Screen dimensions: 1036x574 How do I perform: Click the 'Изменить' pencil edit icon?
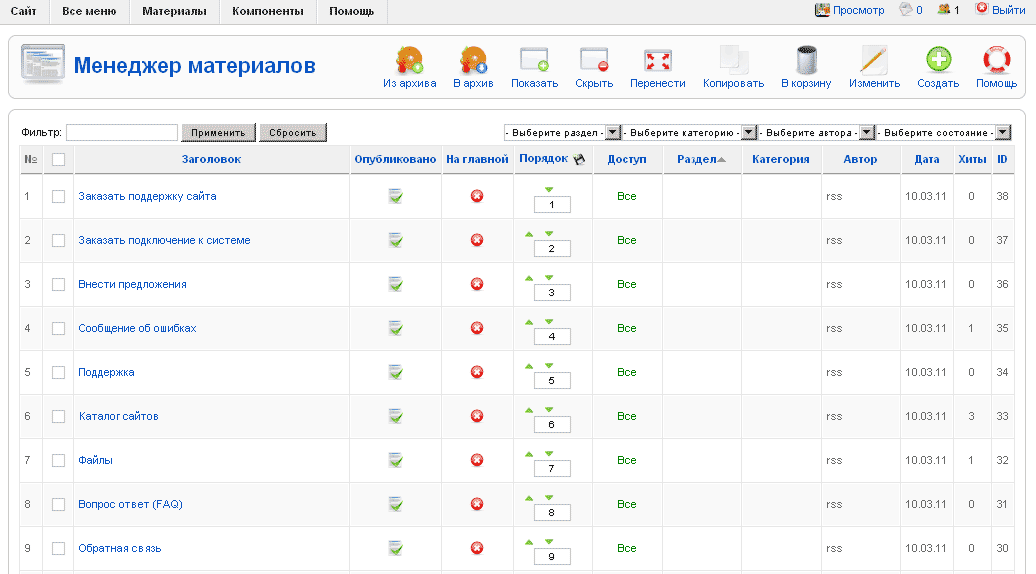tap(874, 61)
